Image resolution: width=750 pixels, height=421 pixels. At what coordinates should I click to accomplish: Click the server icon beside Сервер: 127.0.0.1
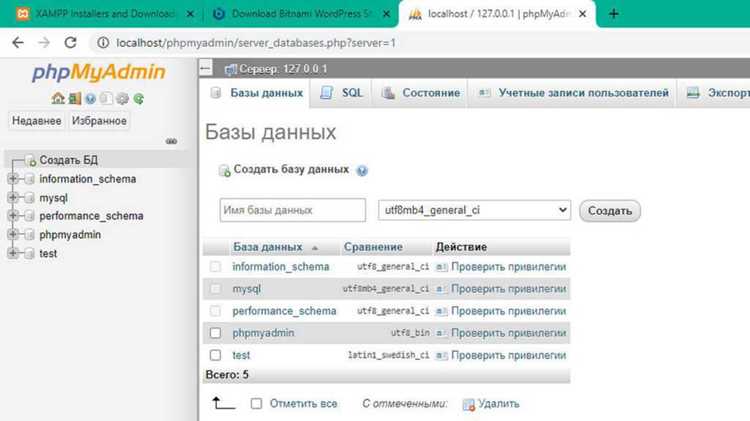pyautogui.click(x=231, y=69)
